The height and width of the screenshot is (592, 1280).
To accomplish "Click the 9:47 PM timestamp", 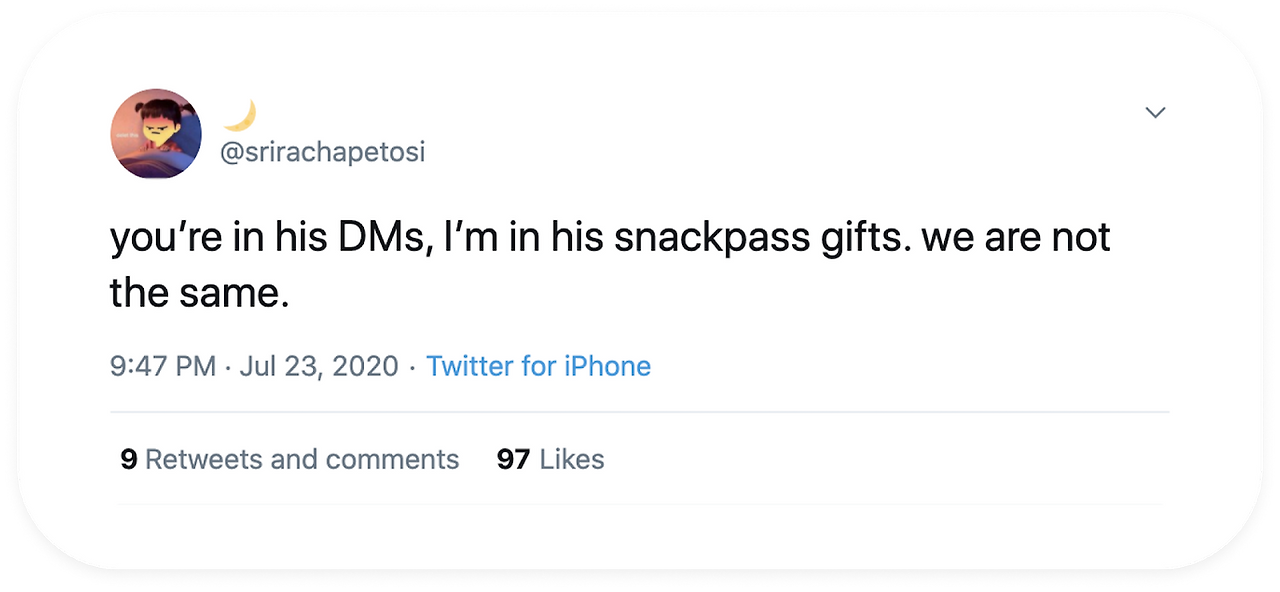I will (x=163, y=366).
